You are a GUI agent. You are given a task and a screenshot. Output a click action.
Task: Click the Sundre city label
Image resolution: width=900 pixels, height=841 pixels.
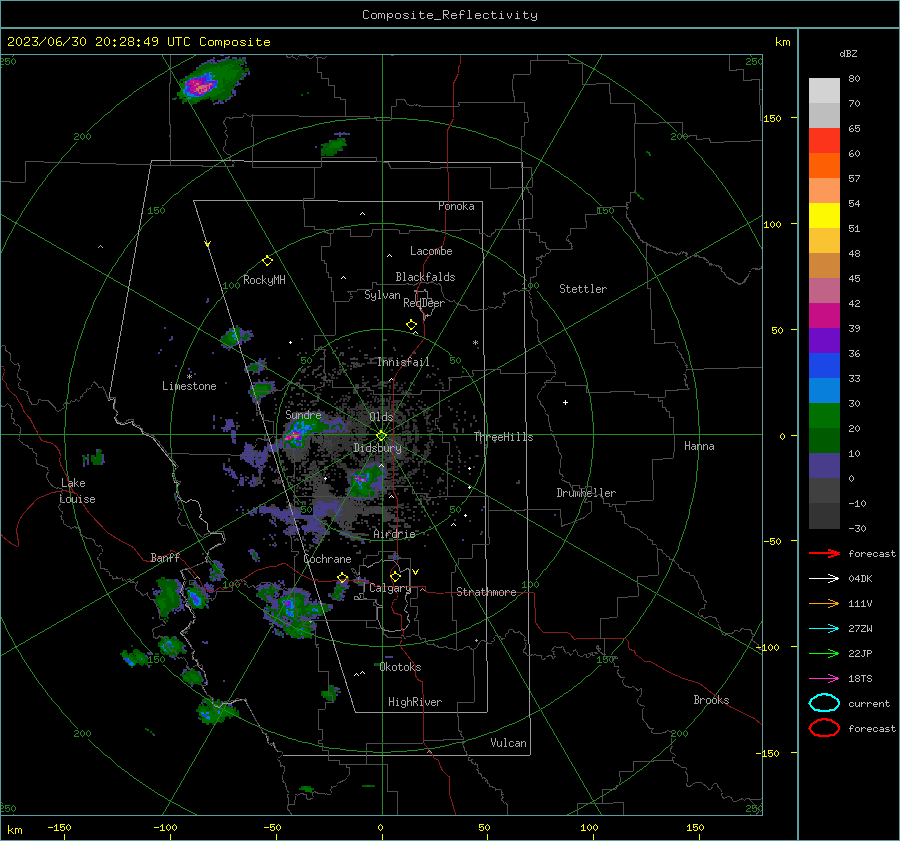coord(303,414)
